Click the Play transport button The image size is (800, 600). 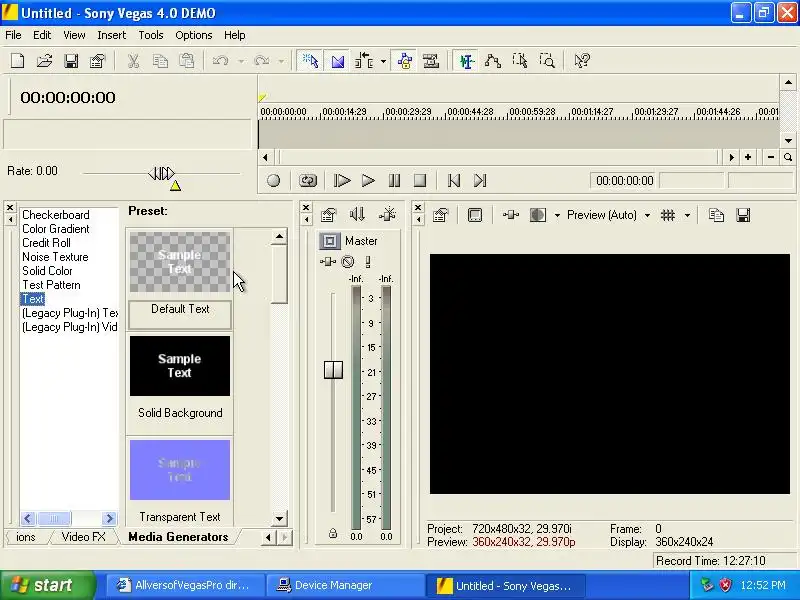368,181
